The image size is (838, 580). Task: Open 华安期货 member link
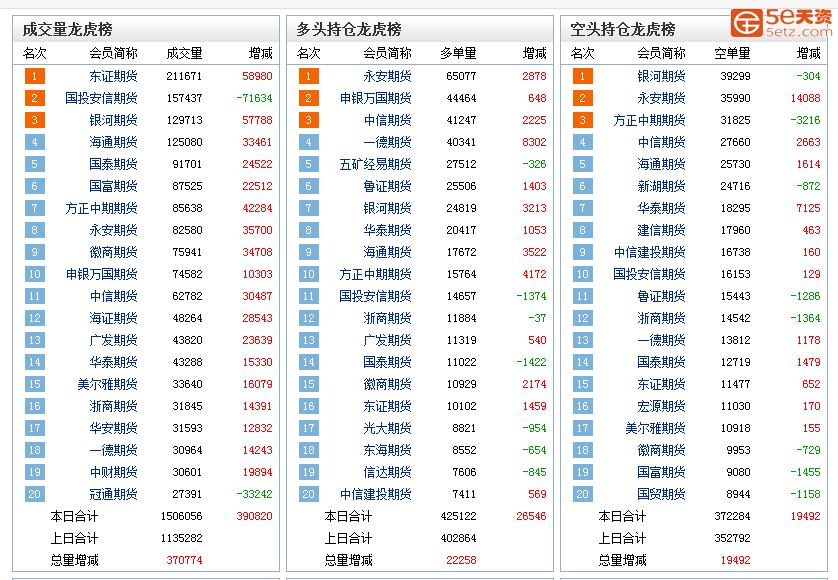[x=113, y=428]
